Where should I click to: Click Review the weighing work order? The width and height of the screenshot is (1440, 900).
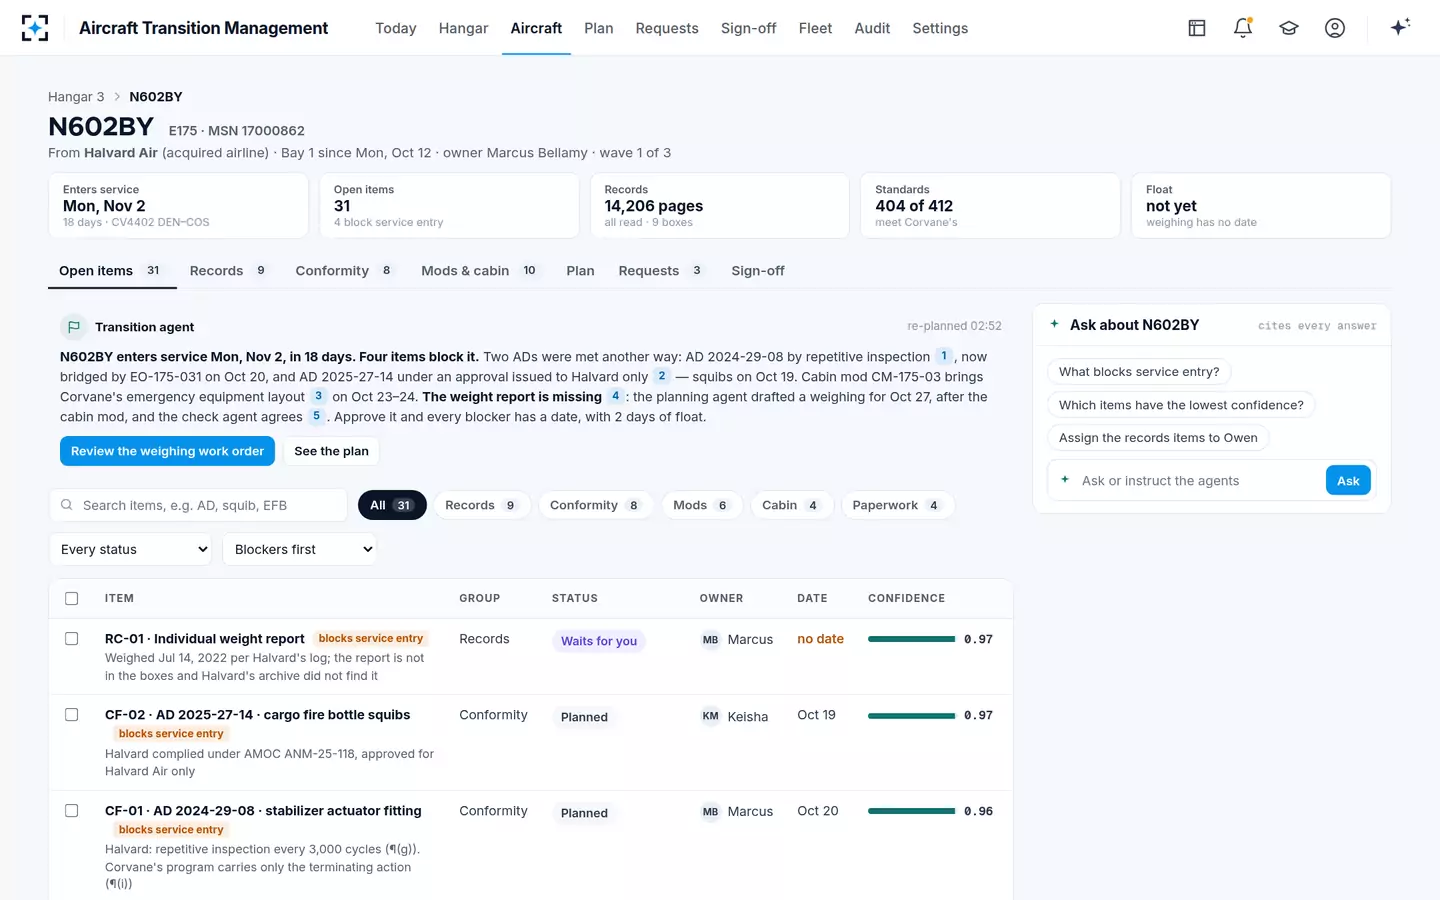[x=167, y=451]
